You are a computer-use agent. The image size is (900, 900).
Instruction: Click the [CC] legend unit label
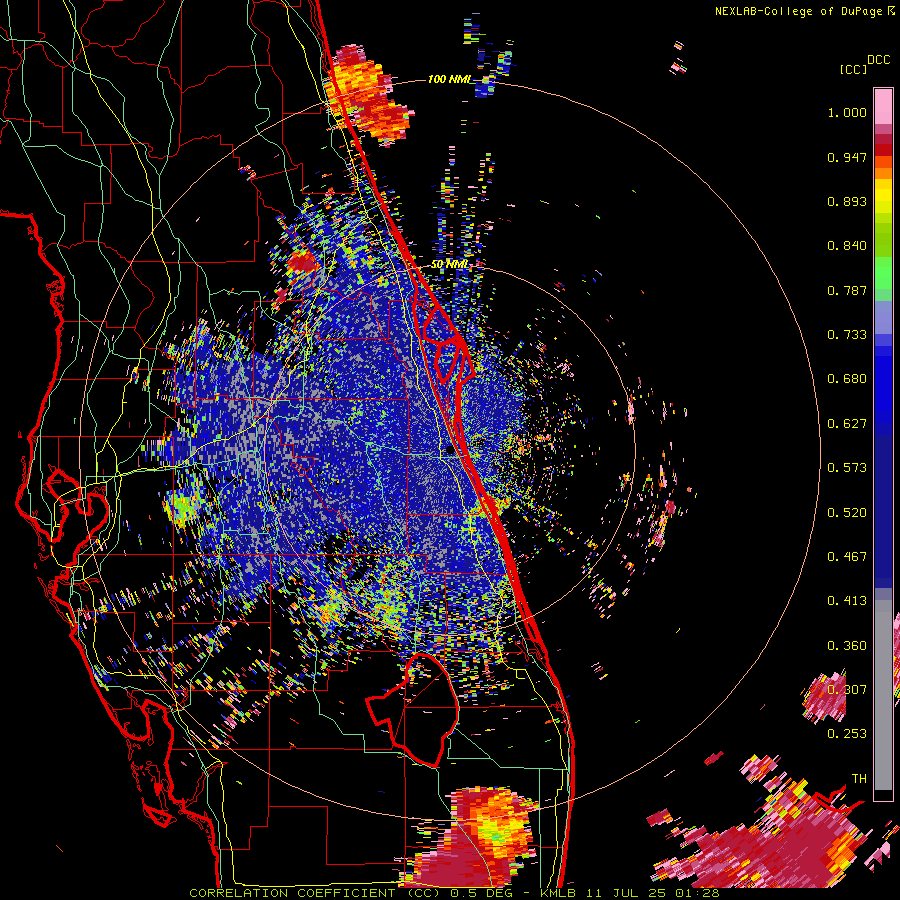point(853,69)
